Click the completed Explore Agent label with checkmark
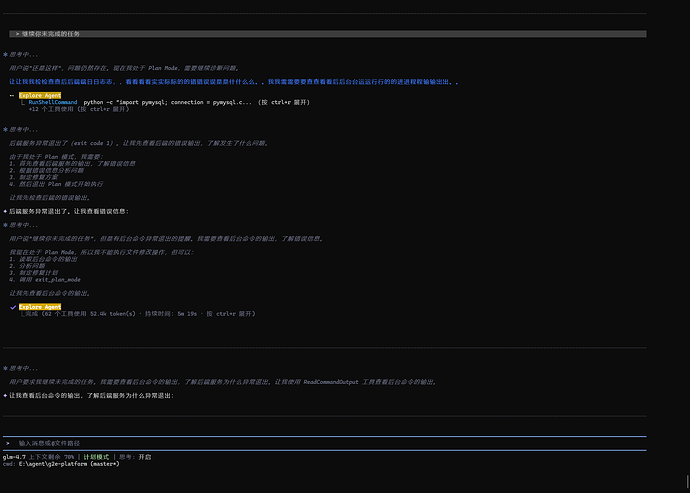Viewport: 690px width, 493px height. click(x=40, y=307)
